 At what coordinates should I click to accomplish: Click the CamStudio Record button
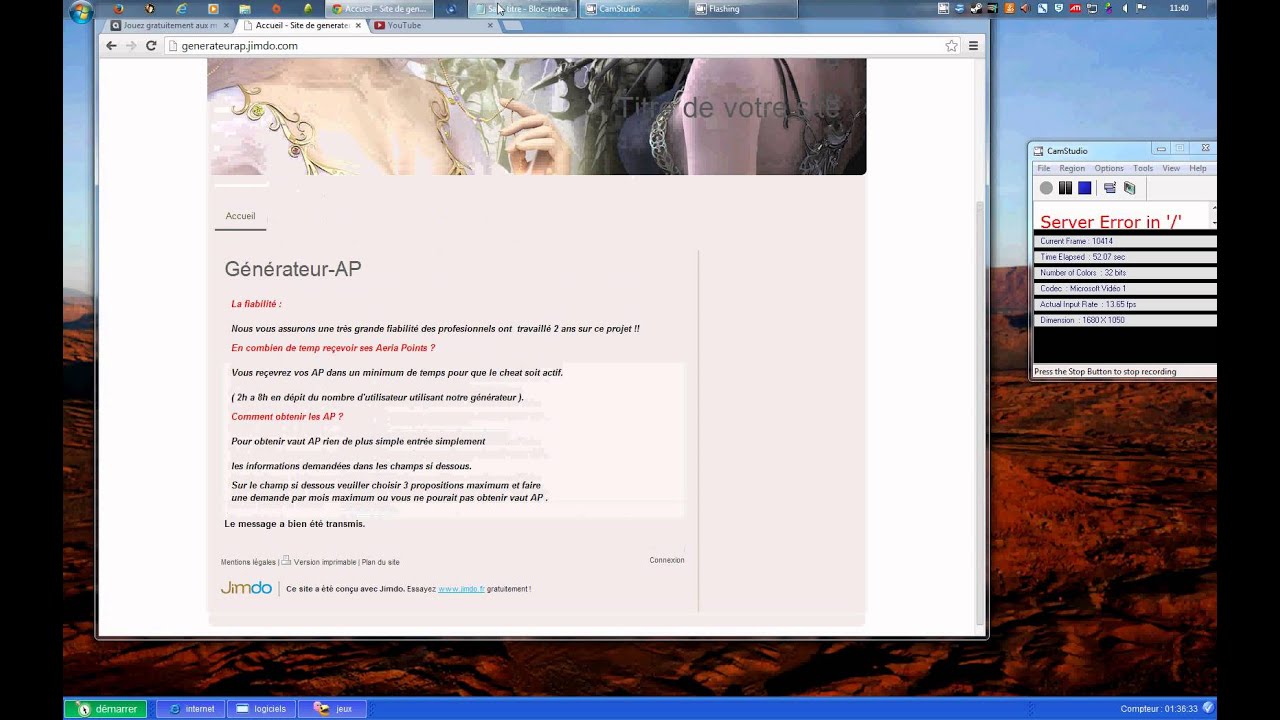coord(1046,188)
